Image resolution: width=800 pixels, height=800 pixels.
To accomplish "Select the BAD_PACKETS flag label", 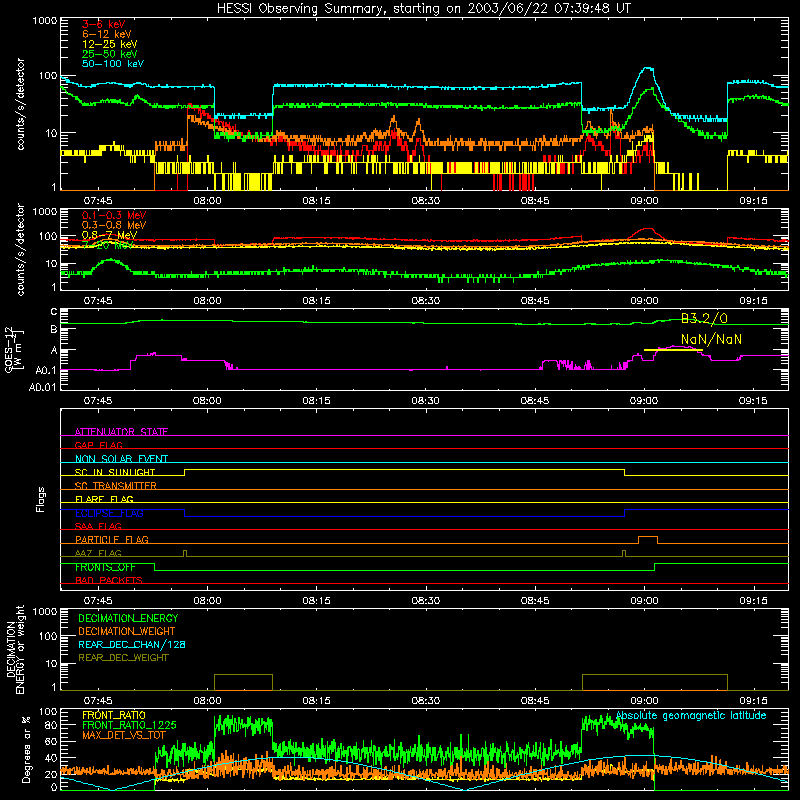I will [x=109, y=580].
